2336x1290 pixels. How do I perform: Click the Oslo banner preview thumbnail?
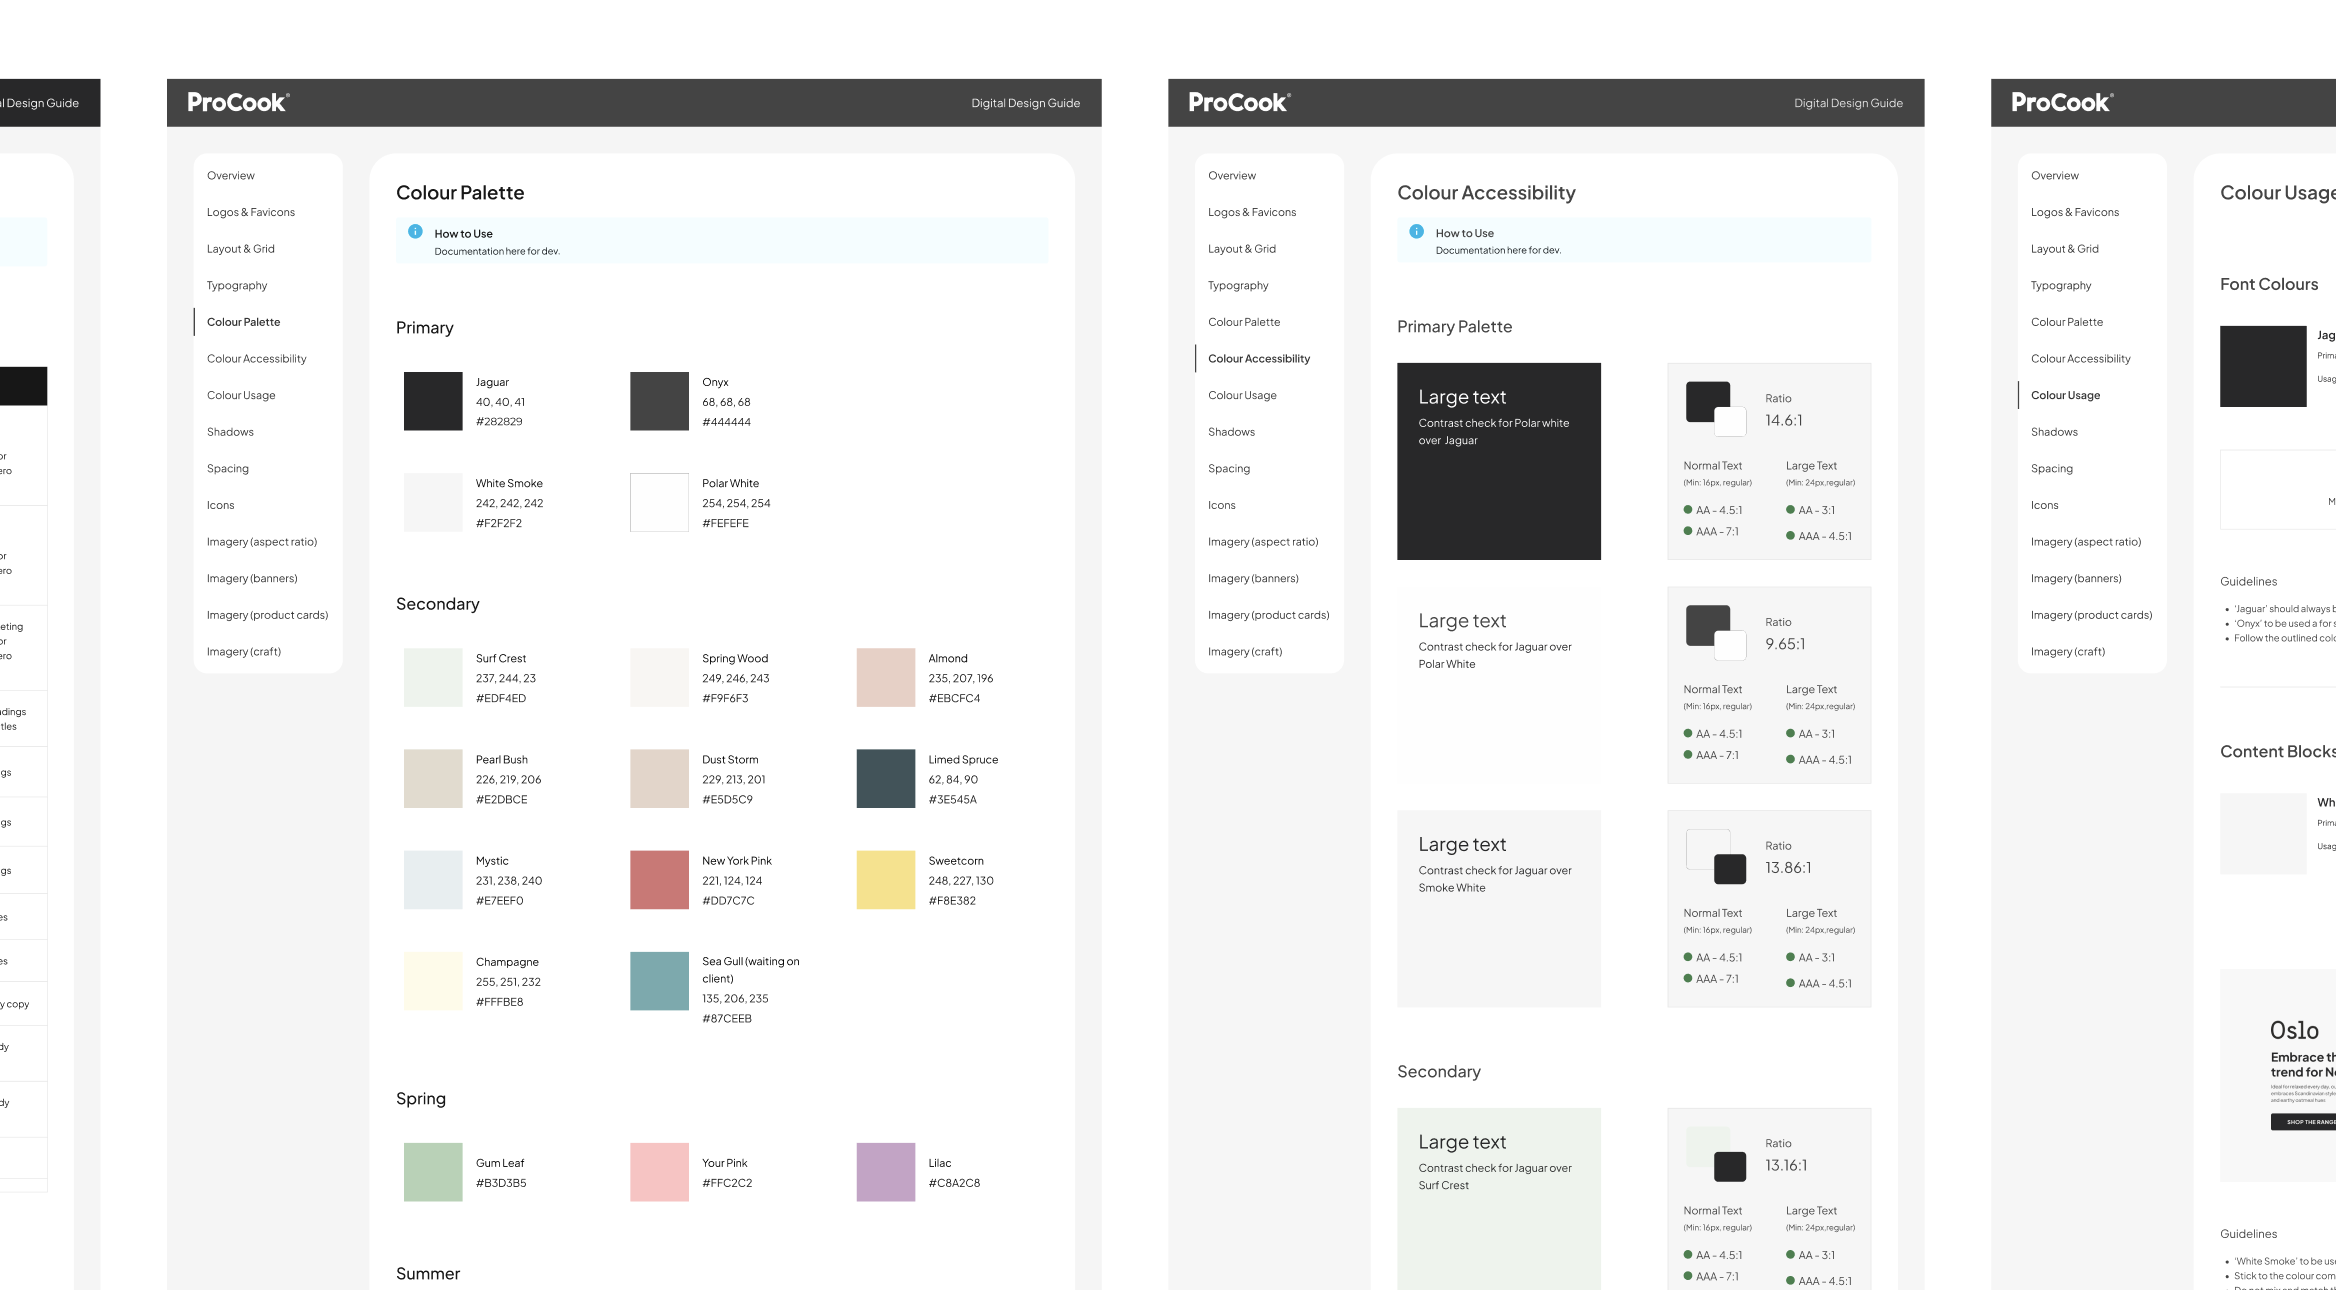(x=2278, y=1076)
